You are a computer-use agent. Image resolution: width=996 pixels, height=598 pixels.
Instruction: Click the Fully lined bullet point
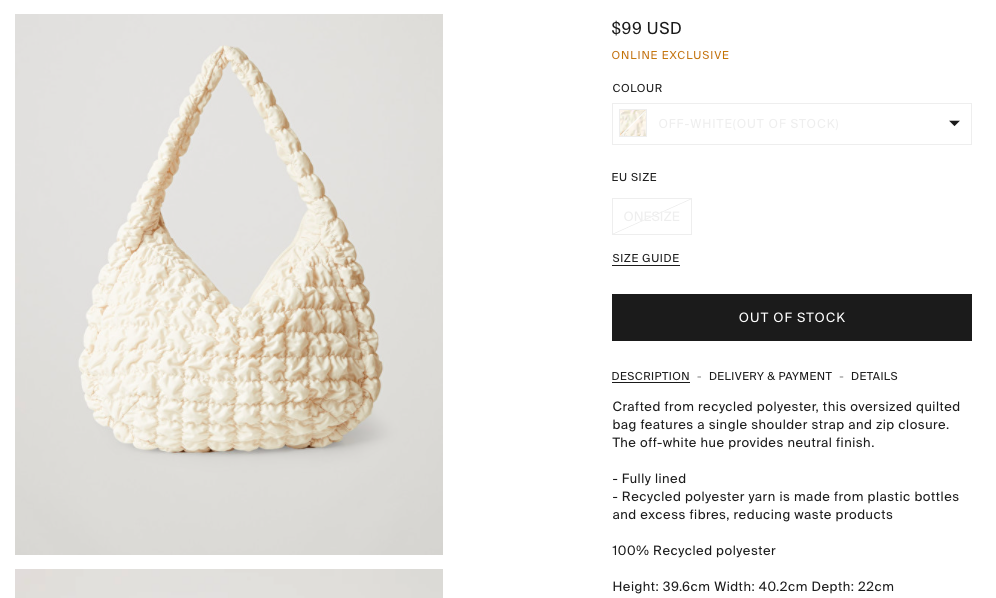coord(648,478)
